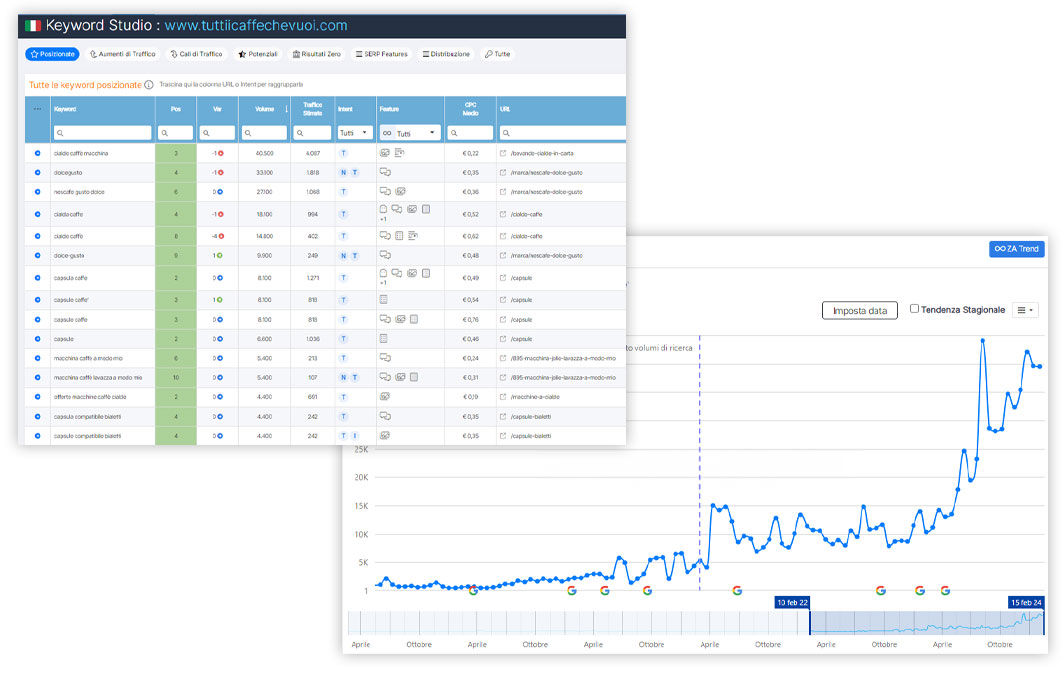Click the ZA Trend button
This screenshot has width=1064, height=676.
[1016, 249]
